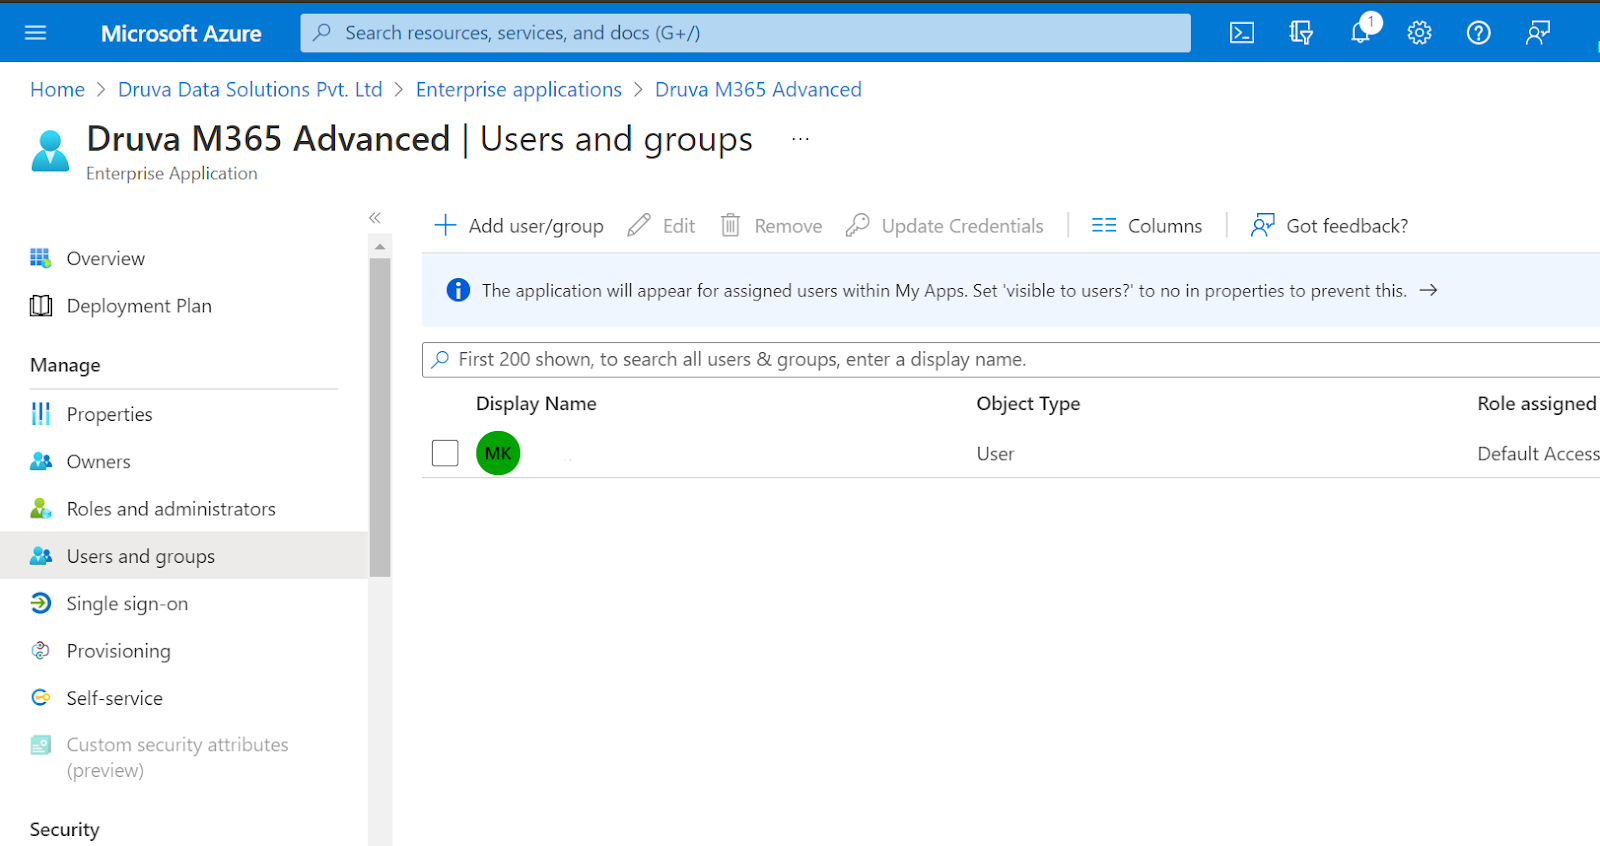The height and width of the screenshot is (846, 1600).
Task: Collapse the left navigation pane
Action: pos(375,218)
